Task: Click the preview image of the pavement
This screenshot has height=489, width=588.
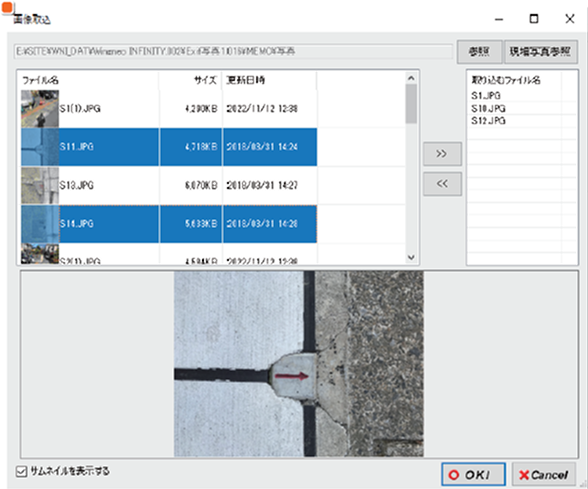Action: click(x=299, y=364)
